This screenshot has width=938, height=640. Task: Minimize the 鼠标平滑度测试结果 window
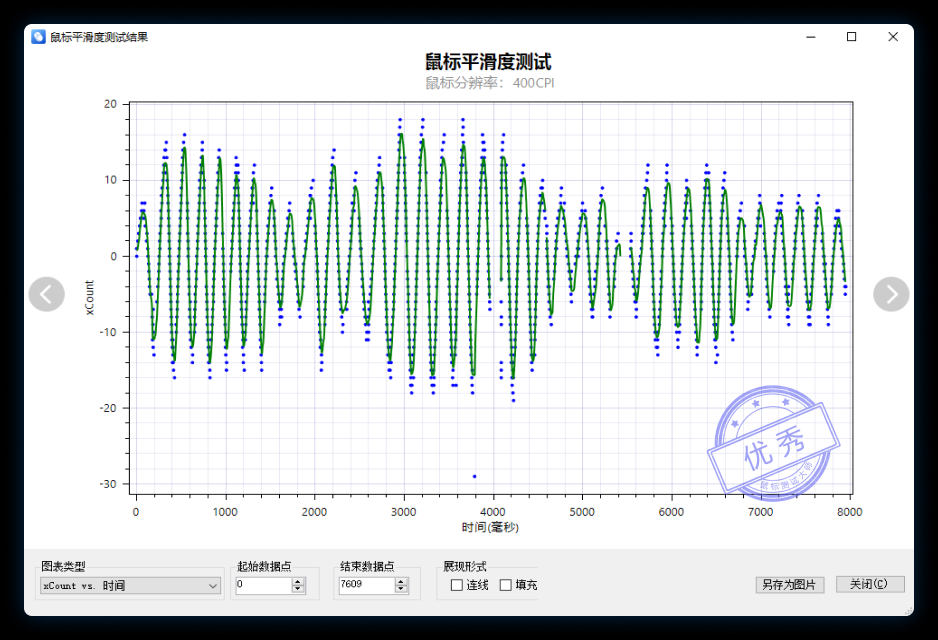coord(811,37)
